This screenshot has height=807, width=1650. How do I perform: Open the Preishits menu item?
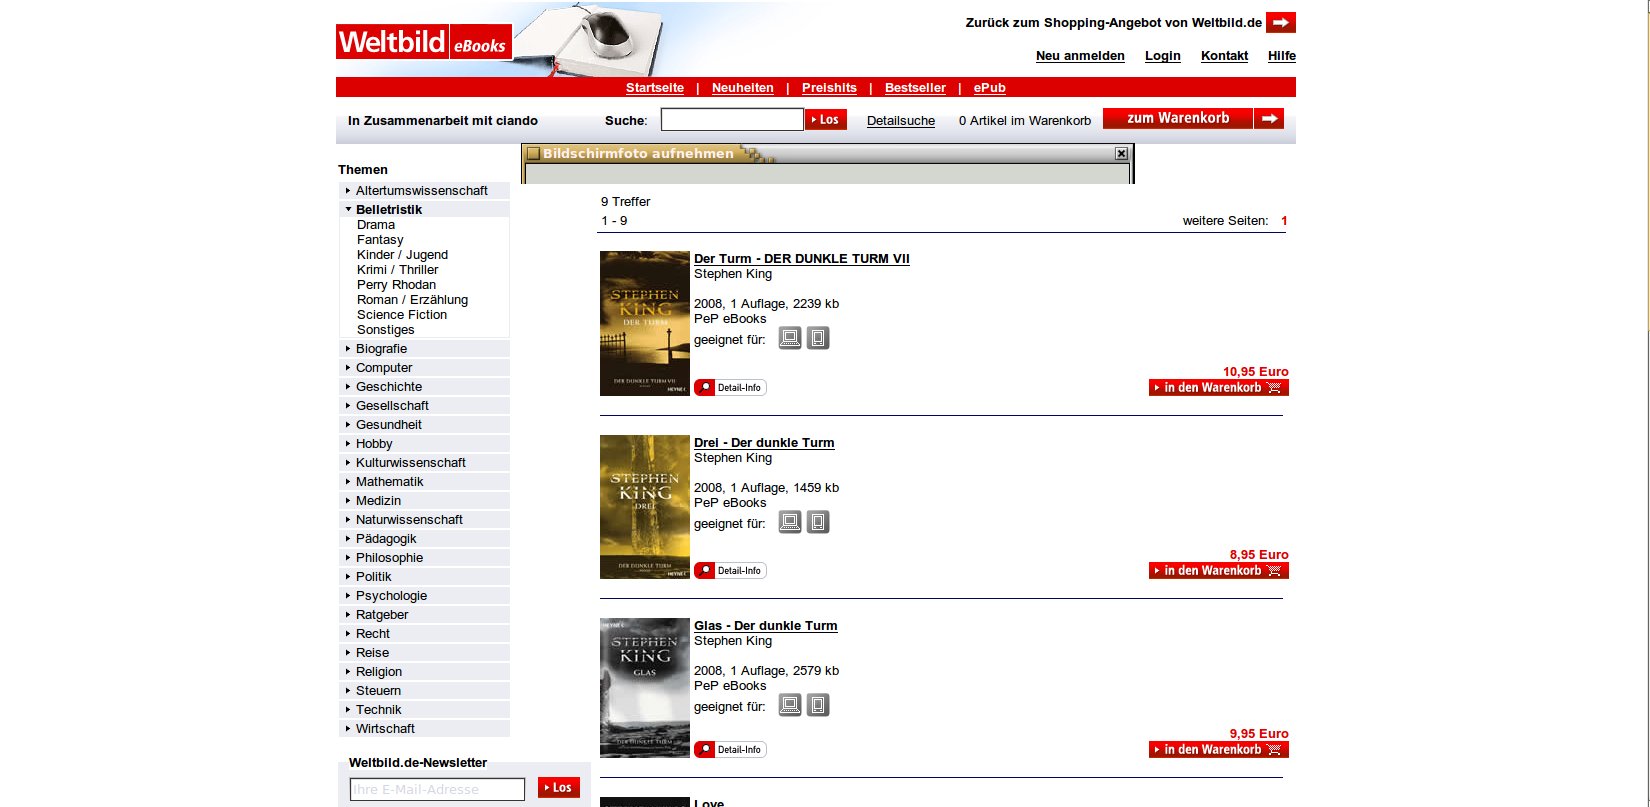[x=829, y=88]
